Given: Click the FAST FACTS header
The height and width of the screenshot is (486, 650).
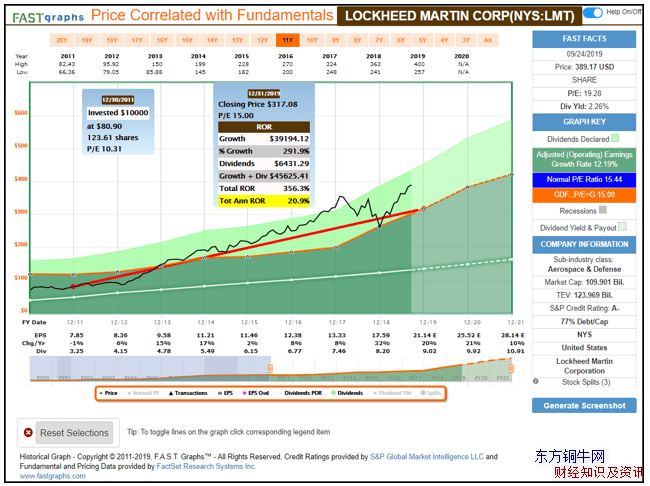Looking at the screenshot, I should [584, 39].
